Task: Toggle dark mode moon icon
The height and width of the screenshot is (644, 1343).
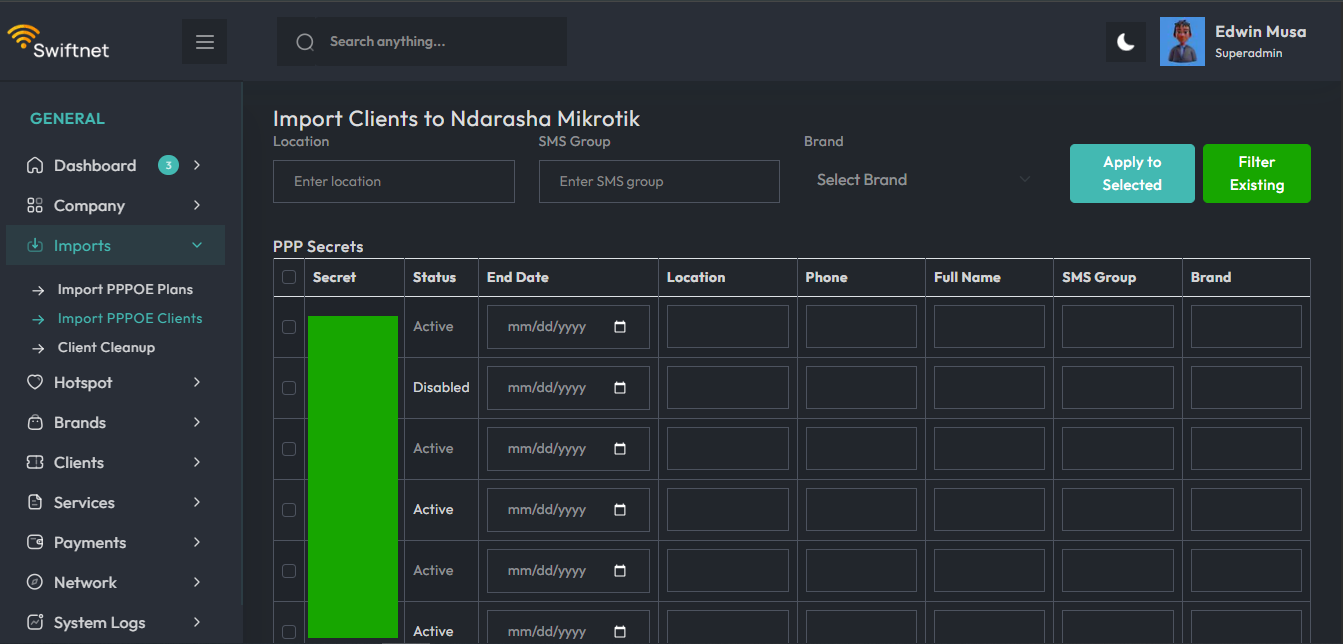Action: [1126, 42]
